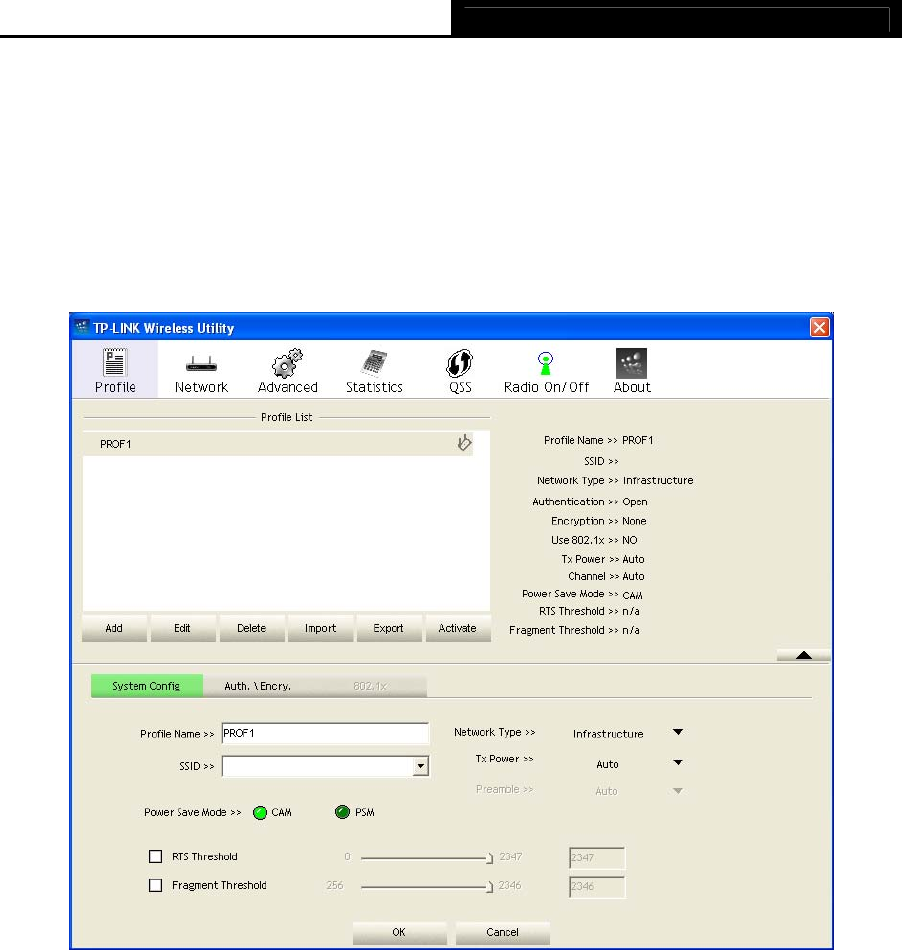Collapse the lower panel with the up arrow
902x950 pixels.
click(x=803, y=655)
